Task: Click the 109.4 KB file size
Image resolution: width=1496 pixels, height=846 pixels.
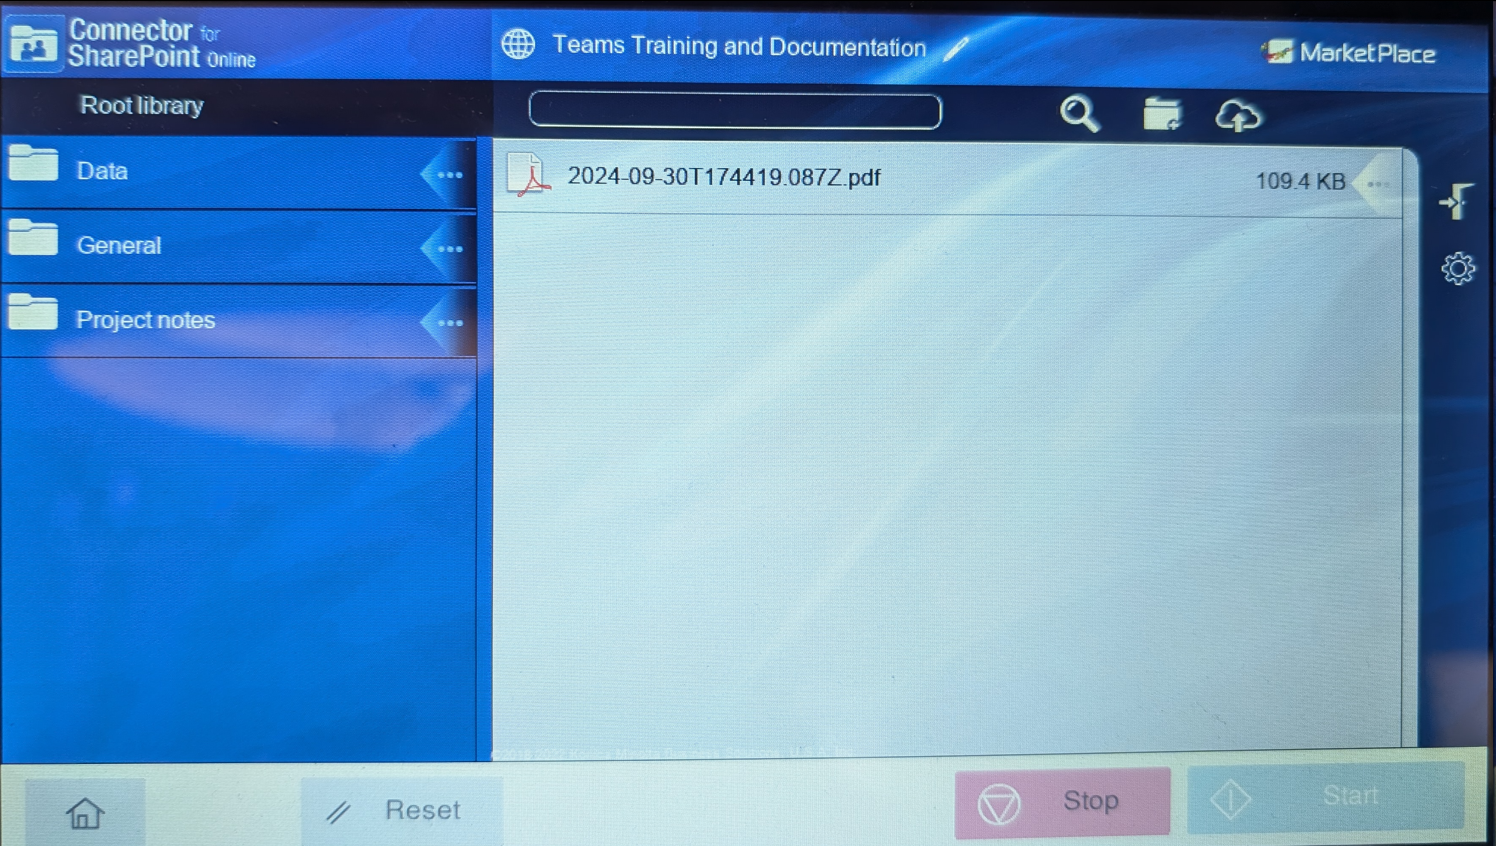Action: 1300,181
